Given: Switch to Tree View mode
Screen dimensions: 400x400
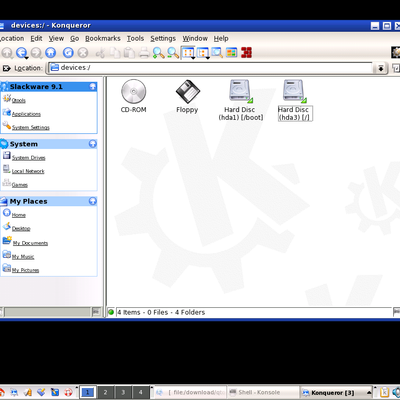Looking at the screenshot, I should (202, 52).
